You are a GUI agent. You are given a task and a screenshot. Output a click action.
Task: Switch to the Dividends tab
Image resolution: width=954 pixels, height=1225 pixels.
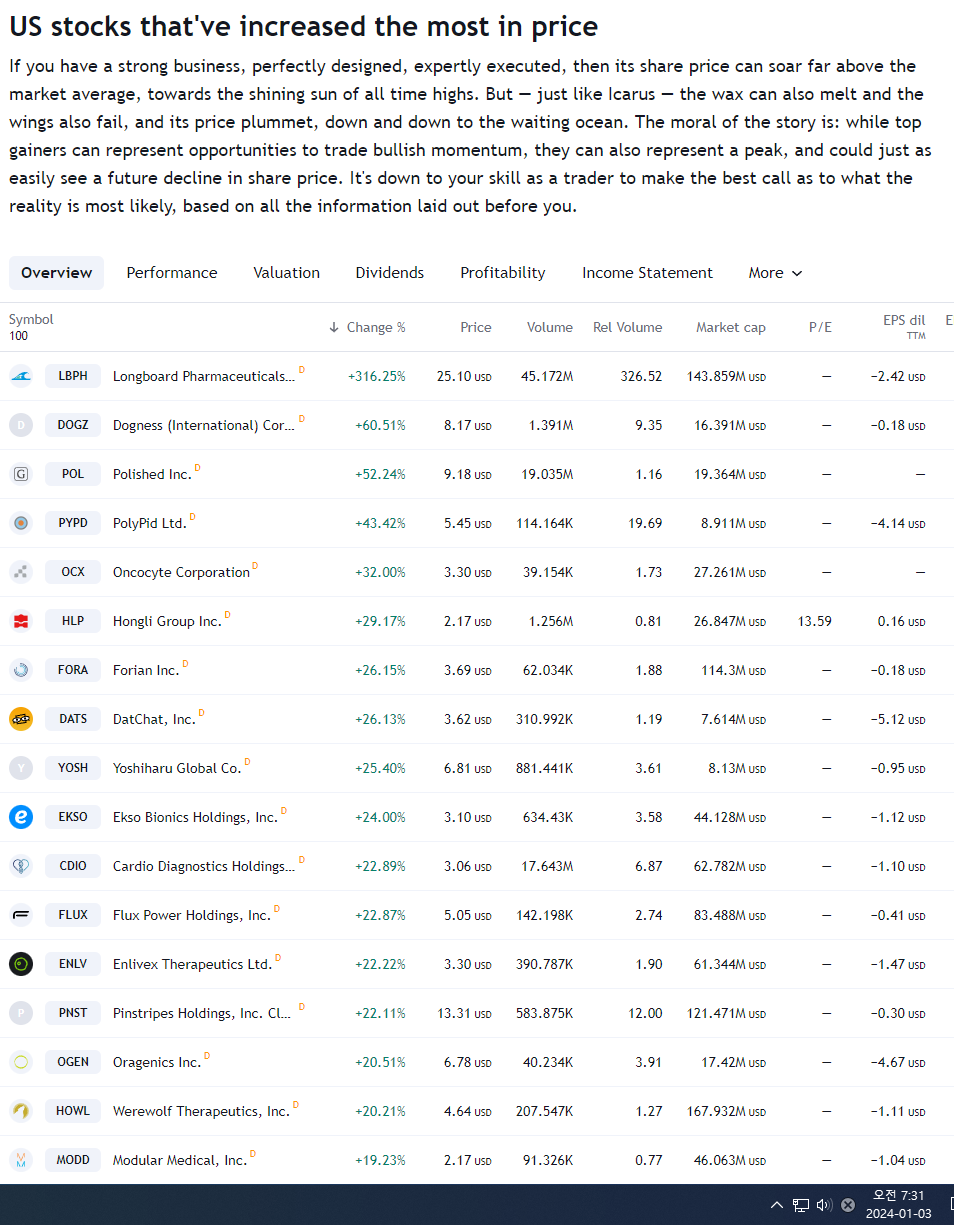click(390, 273)
